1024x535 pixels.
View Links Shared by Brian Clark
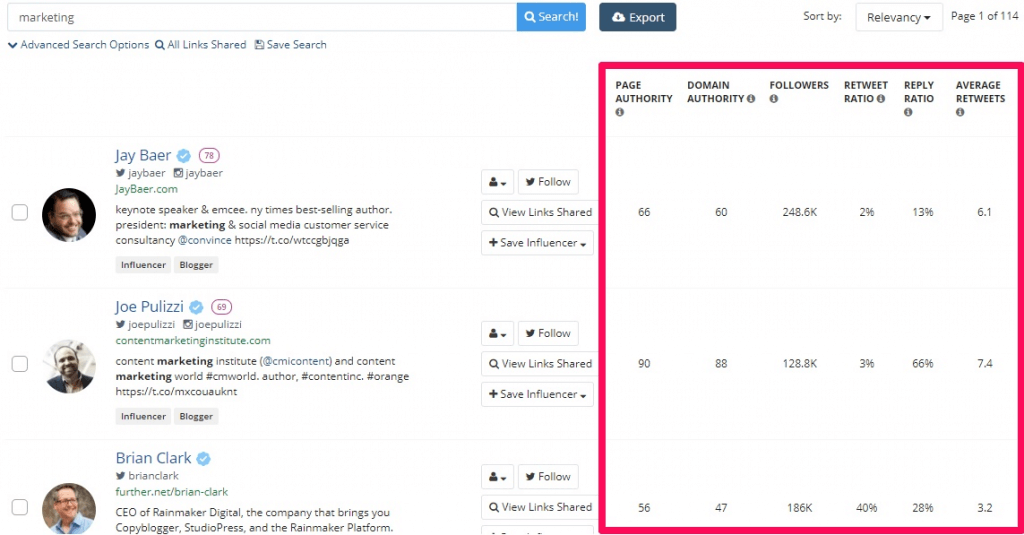(x=539, y=507)
